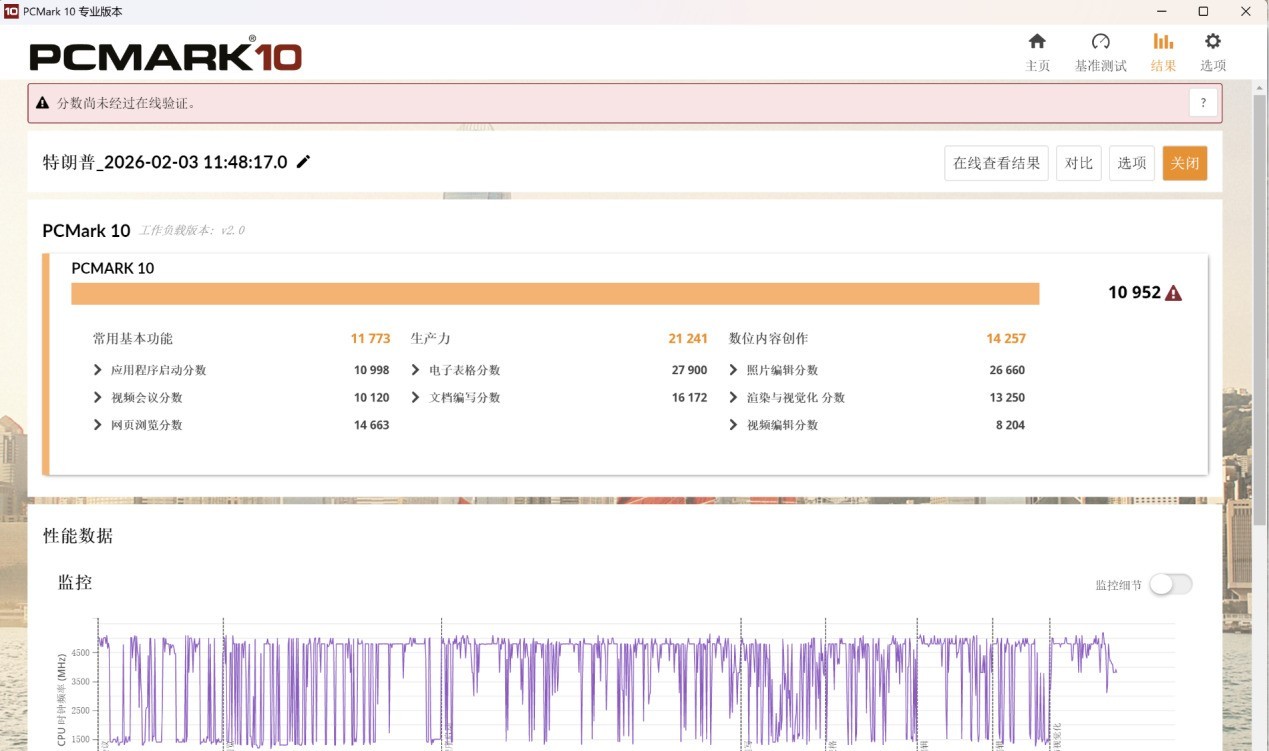Expand 照片编辑分数 details

point(734,370)
